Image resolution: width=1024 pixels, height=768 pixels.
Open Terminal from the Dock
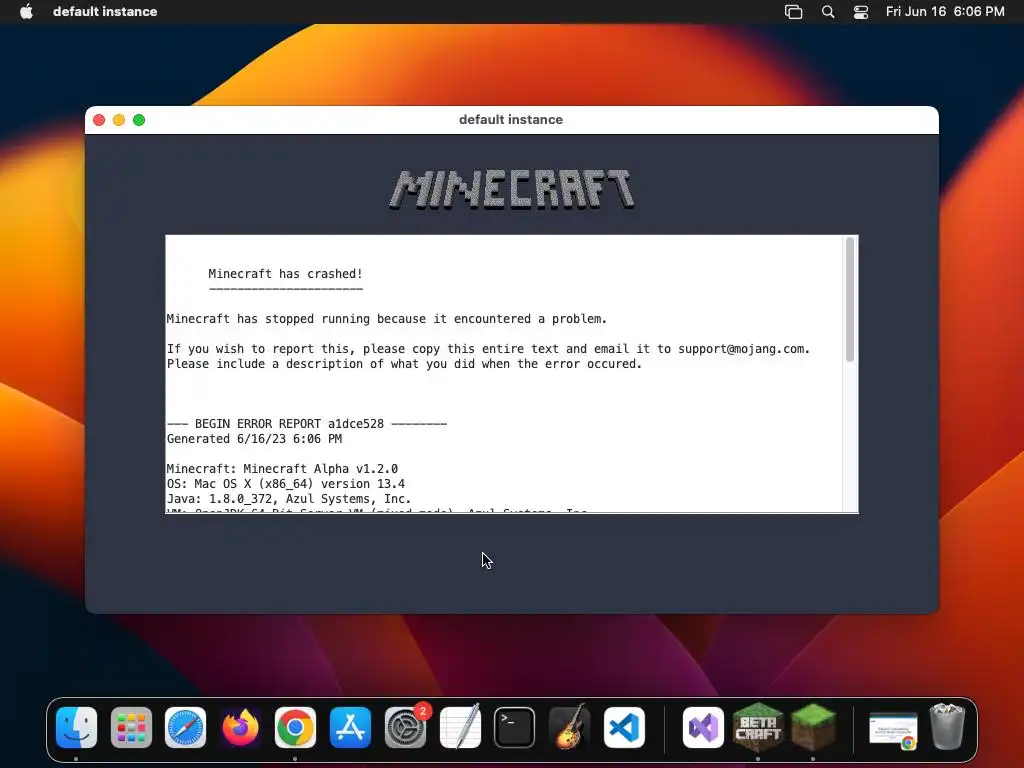pyautogui.click(x=515, y=728)
